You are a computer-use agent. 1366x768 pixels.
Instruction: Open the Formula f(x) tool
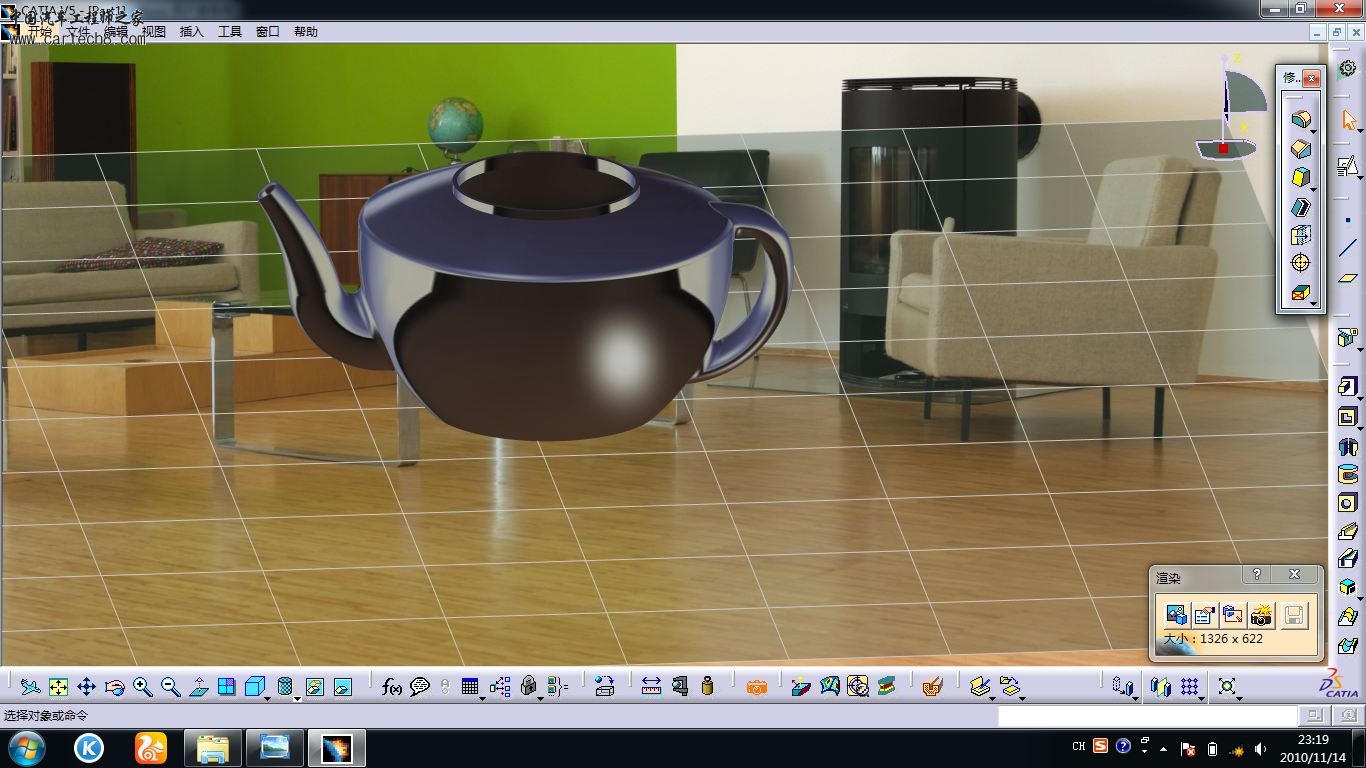click(391, 687)
